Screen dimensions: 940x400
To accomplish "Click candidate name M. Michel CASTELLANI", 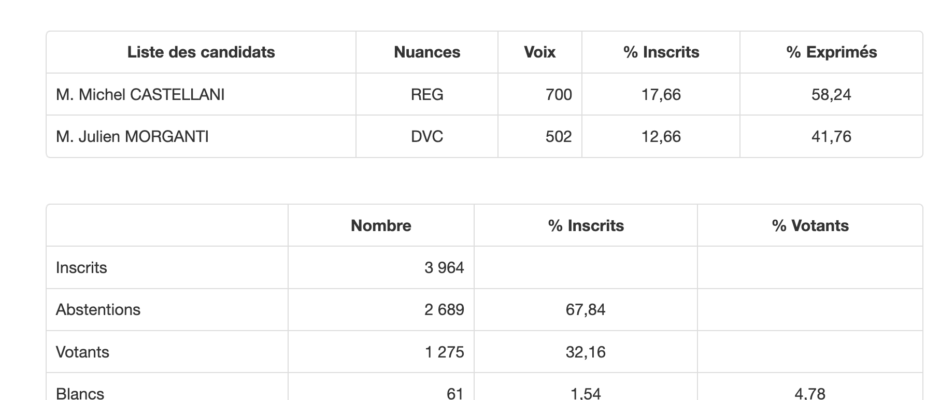I will 140,95.
